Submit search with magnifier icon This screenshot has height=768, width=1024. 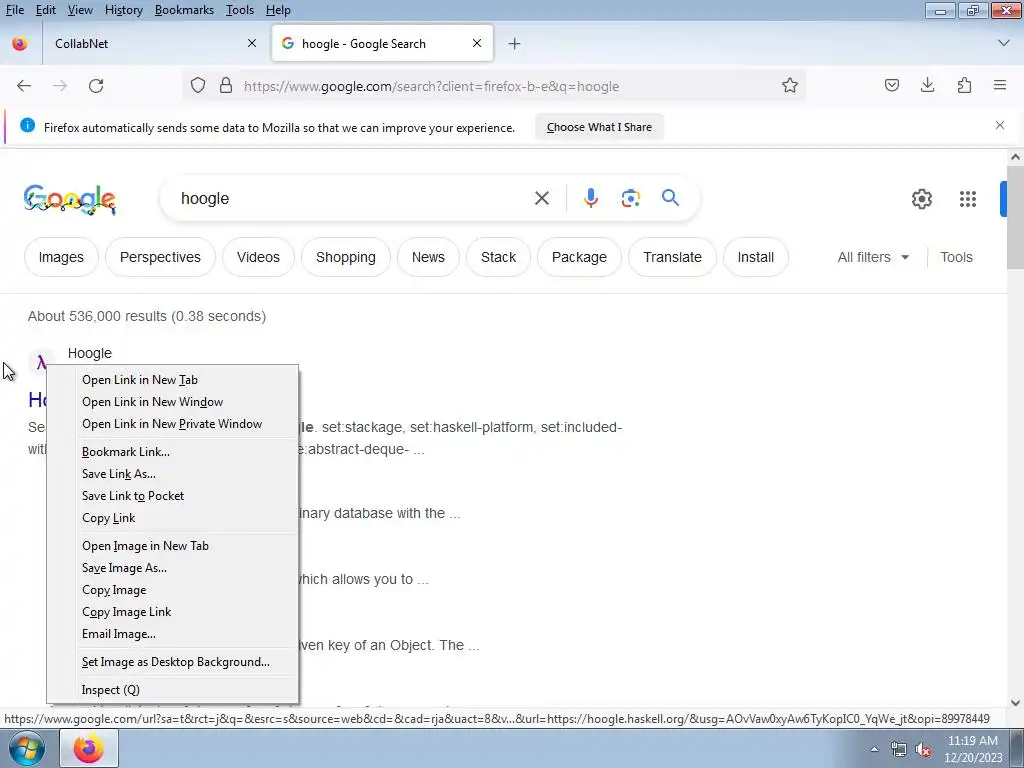[x=670, y=198]
